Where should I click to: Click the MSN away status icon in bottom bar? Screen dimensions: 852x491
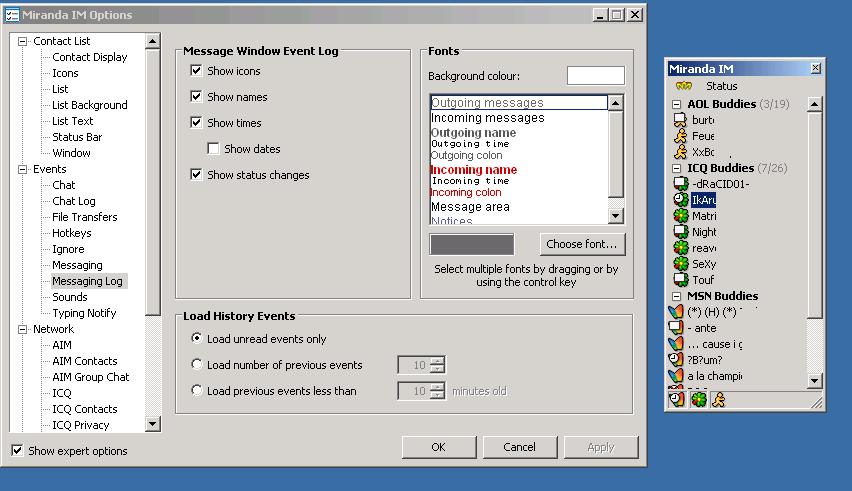tap(676, 400)
